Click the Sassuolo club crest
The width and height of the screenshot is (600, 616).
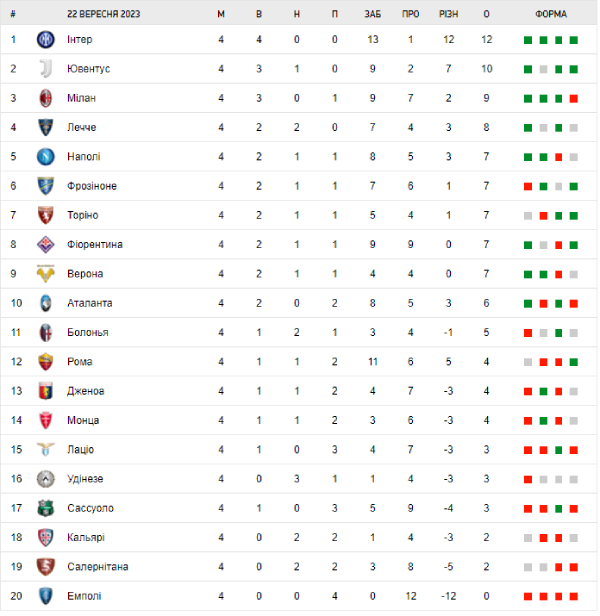[45, 508]
